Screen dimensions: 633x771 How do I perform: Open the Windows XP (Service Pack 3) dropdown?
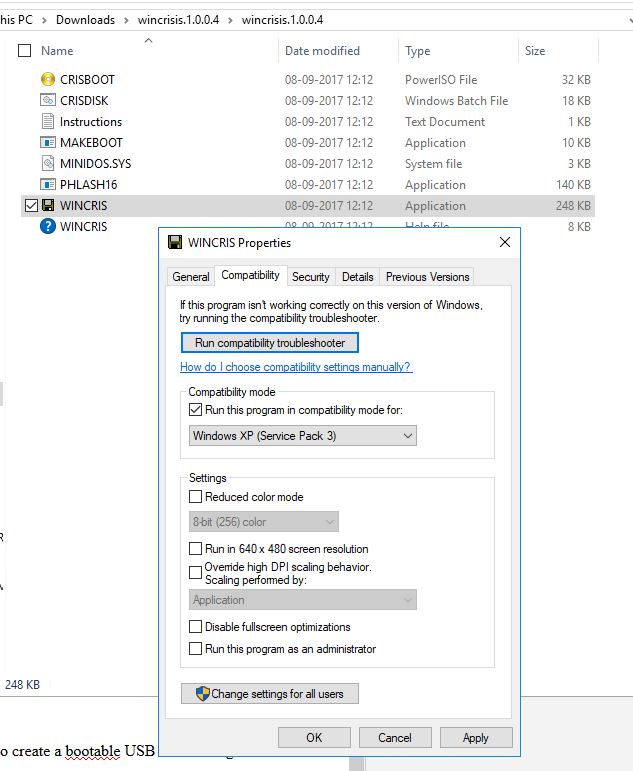302,436
